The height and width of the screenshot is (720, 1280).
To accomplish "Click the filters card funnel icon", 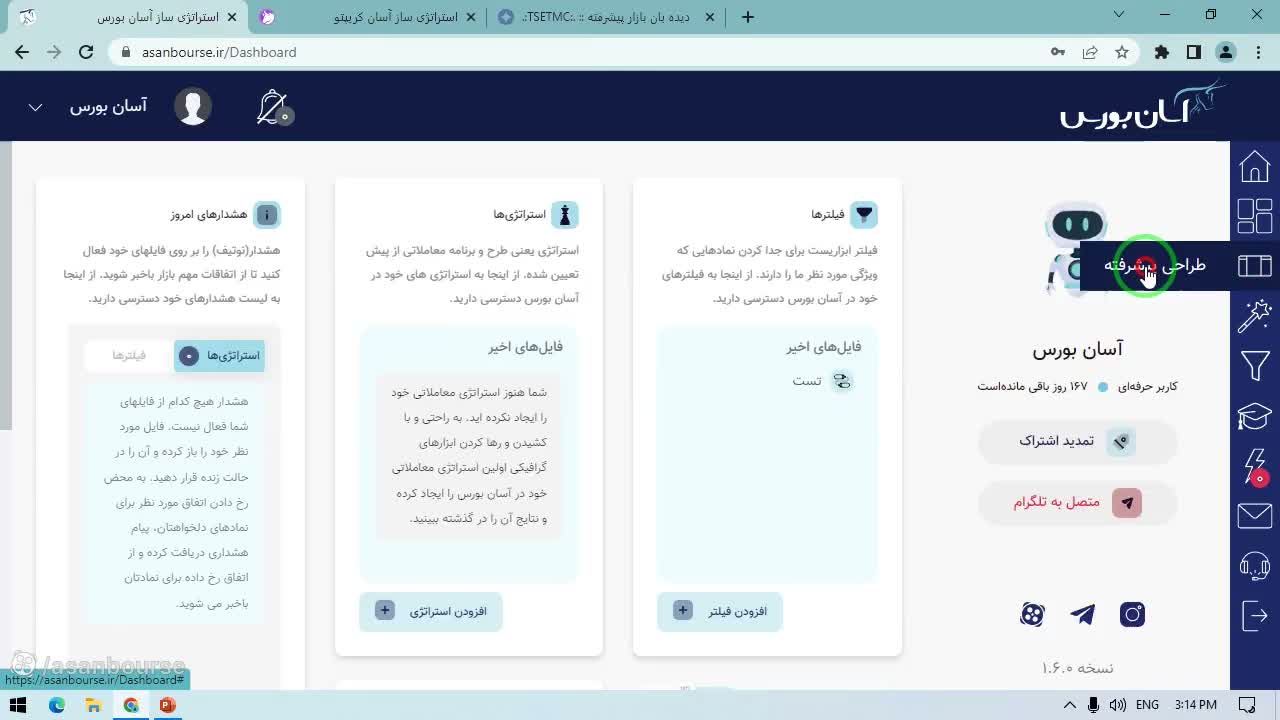I will [x=864, y=214].
